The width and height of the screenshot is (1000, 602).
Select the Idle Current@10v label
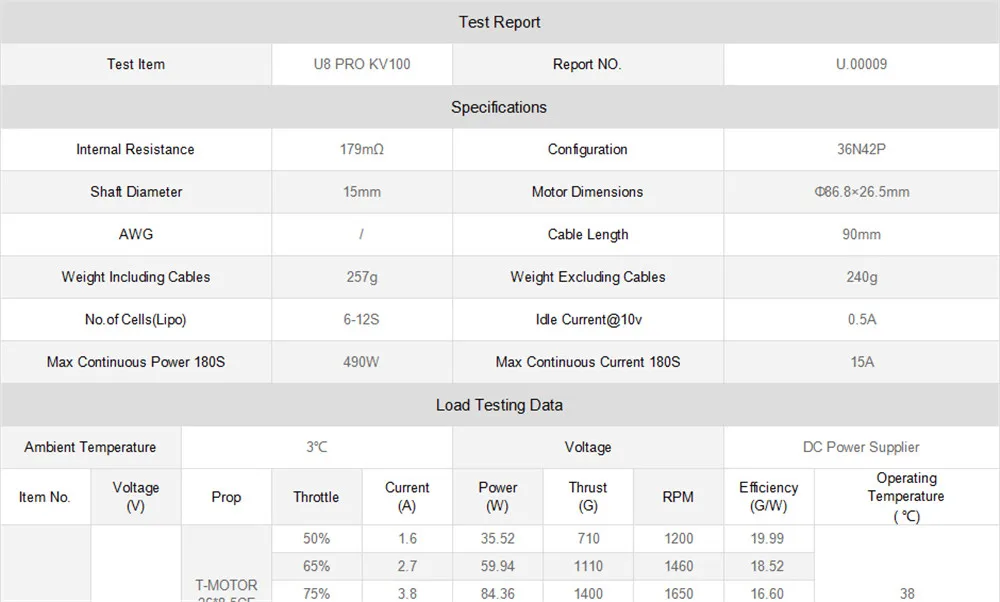588,319
